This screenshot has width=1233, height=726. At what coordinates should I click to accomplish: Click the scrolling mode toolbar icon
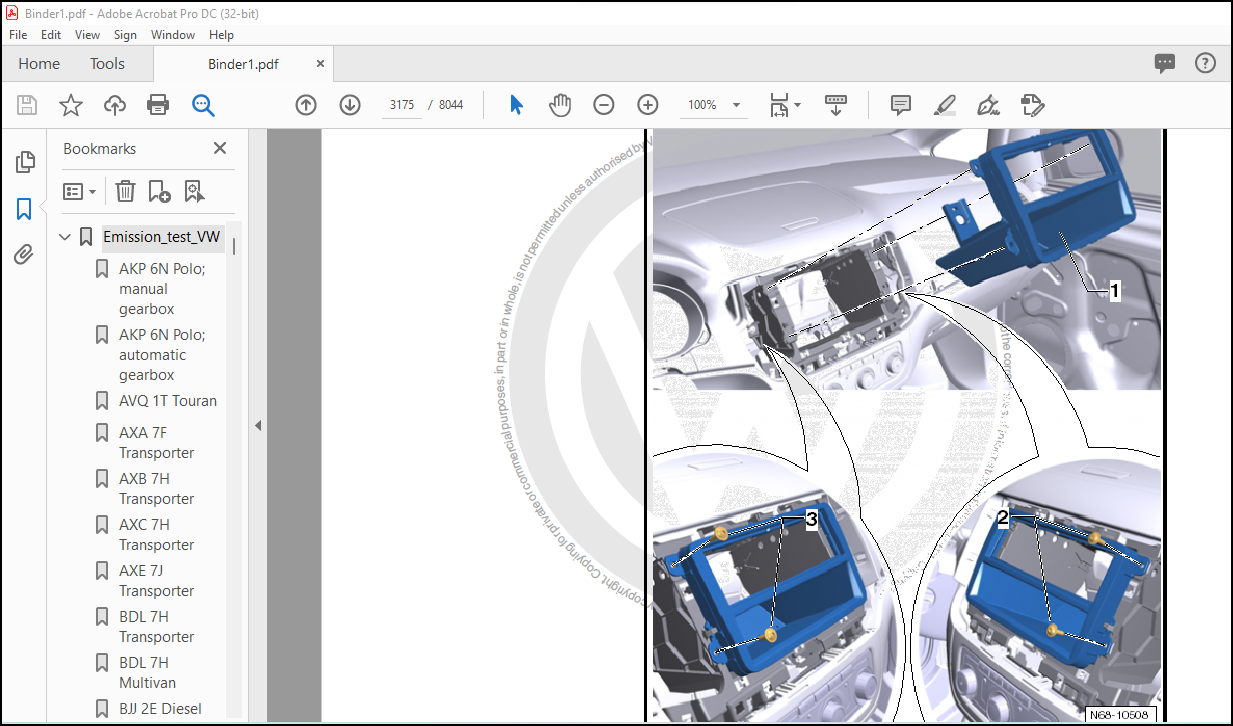tap(836, 104)
